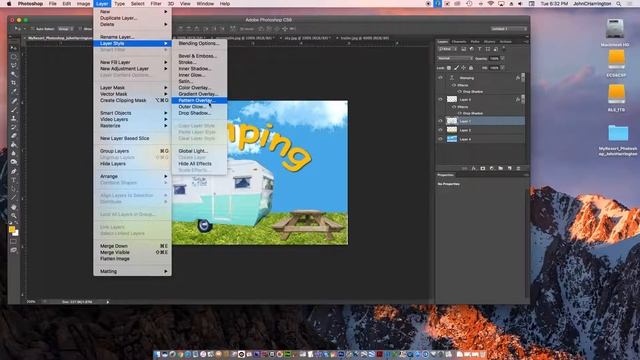Open Spotlight search in macOS menu bar
The height and width of the screenshot is (360, 640).
coord(619,4)
